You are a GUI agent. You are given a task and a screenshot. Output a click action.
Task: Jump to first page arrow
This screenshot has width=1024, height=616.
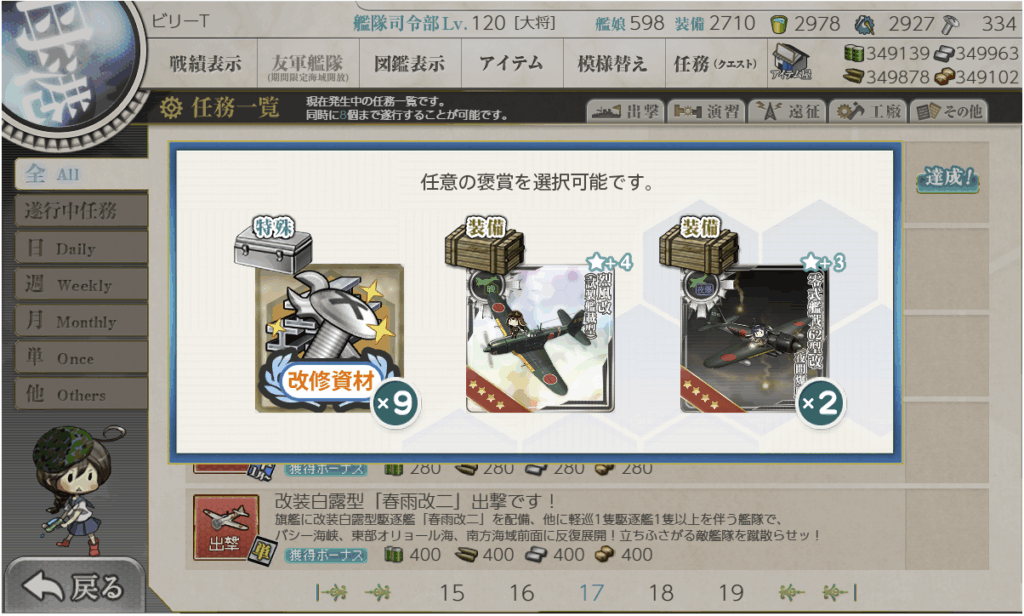[331, 592]
